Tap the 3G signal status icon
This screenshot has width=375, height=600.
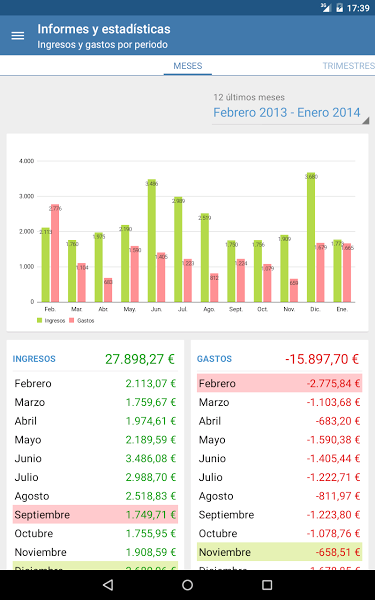coord(325,8)
